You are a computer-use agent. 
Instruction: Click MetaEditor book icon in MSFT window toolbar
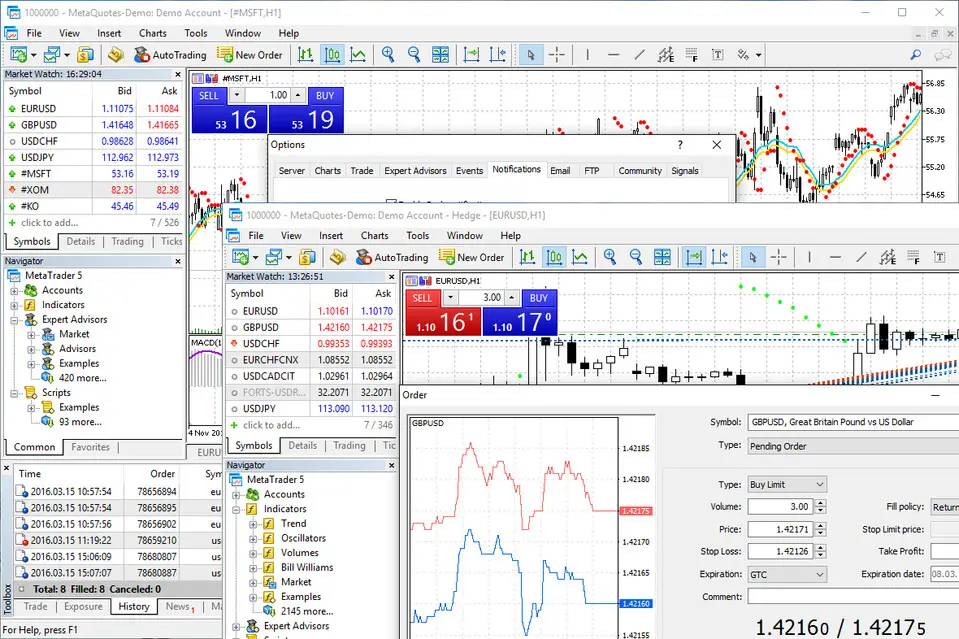point(116,55)
